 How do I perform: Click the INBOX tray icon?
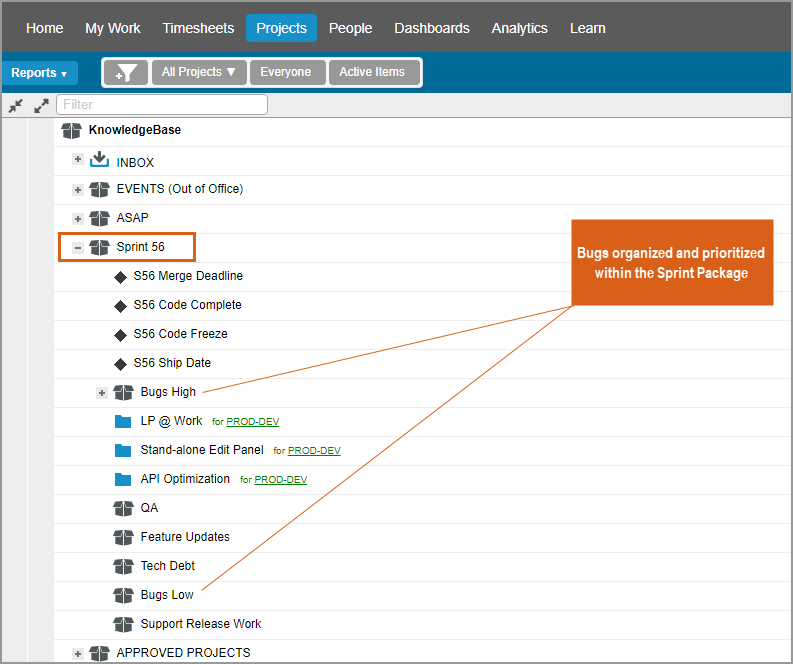coord(99,161)
